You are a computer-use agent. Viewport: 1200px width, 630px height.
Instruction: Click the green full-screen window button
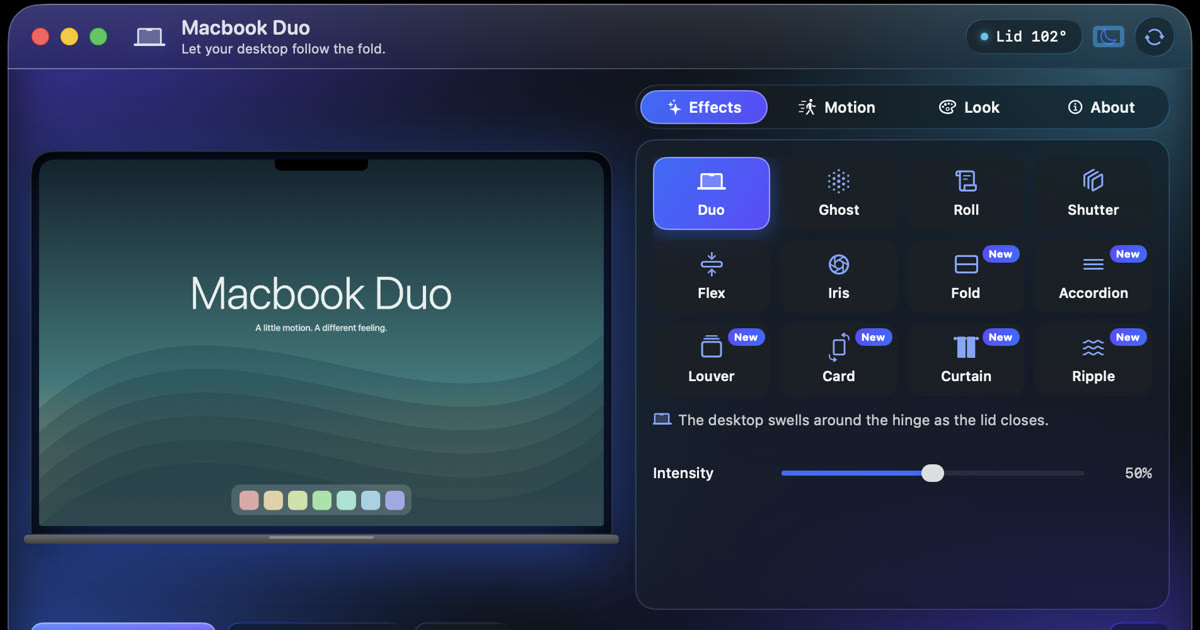coord(98,37)
